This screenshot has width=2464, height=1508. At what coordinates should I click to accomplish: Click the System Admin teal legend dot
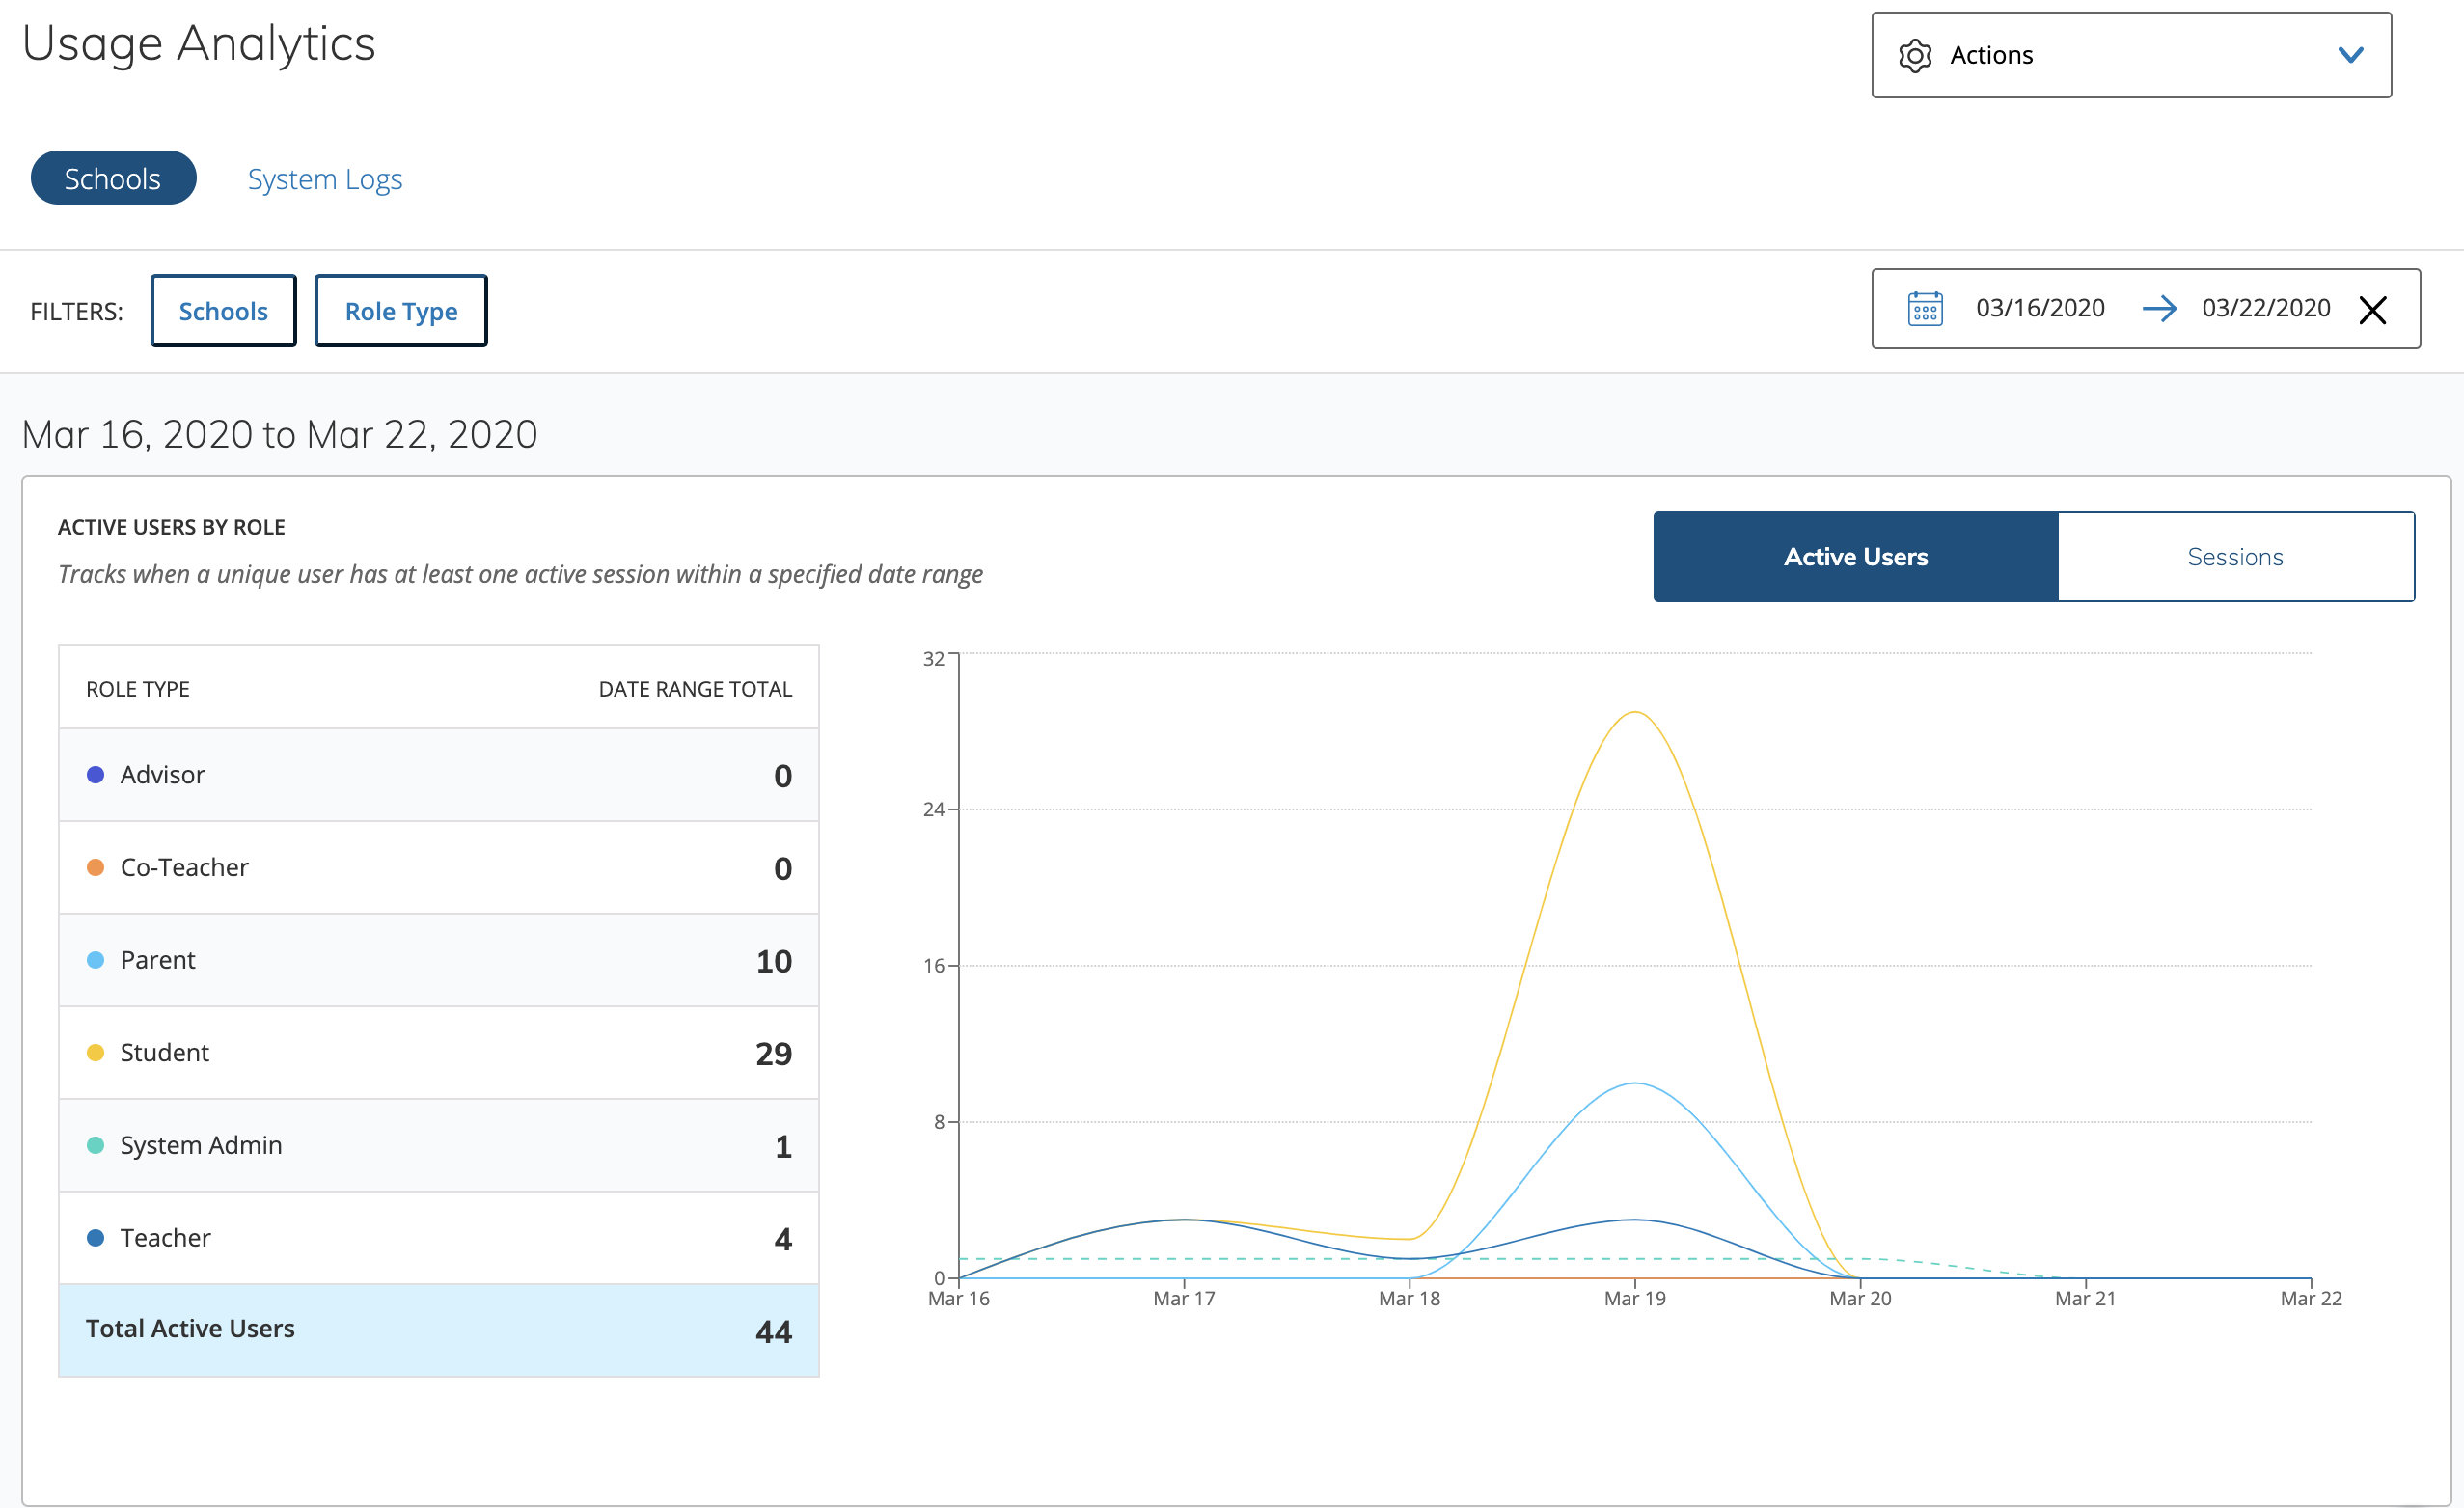[96, 1145]
